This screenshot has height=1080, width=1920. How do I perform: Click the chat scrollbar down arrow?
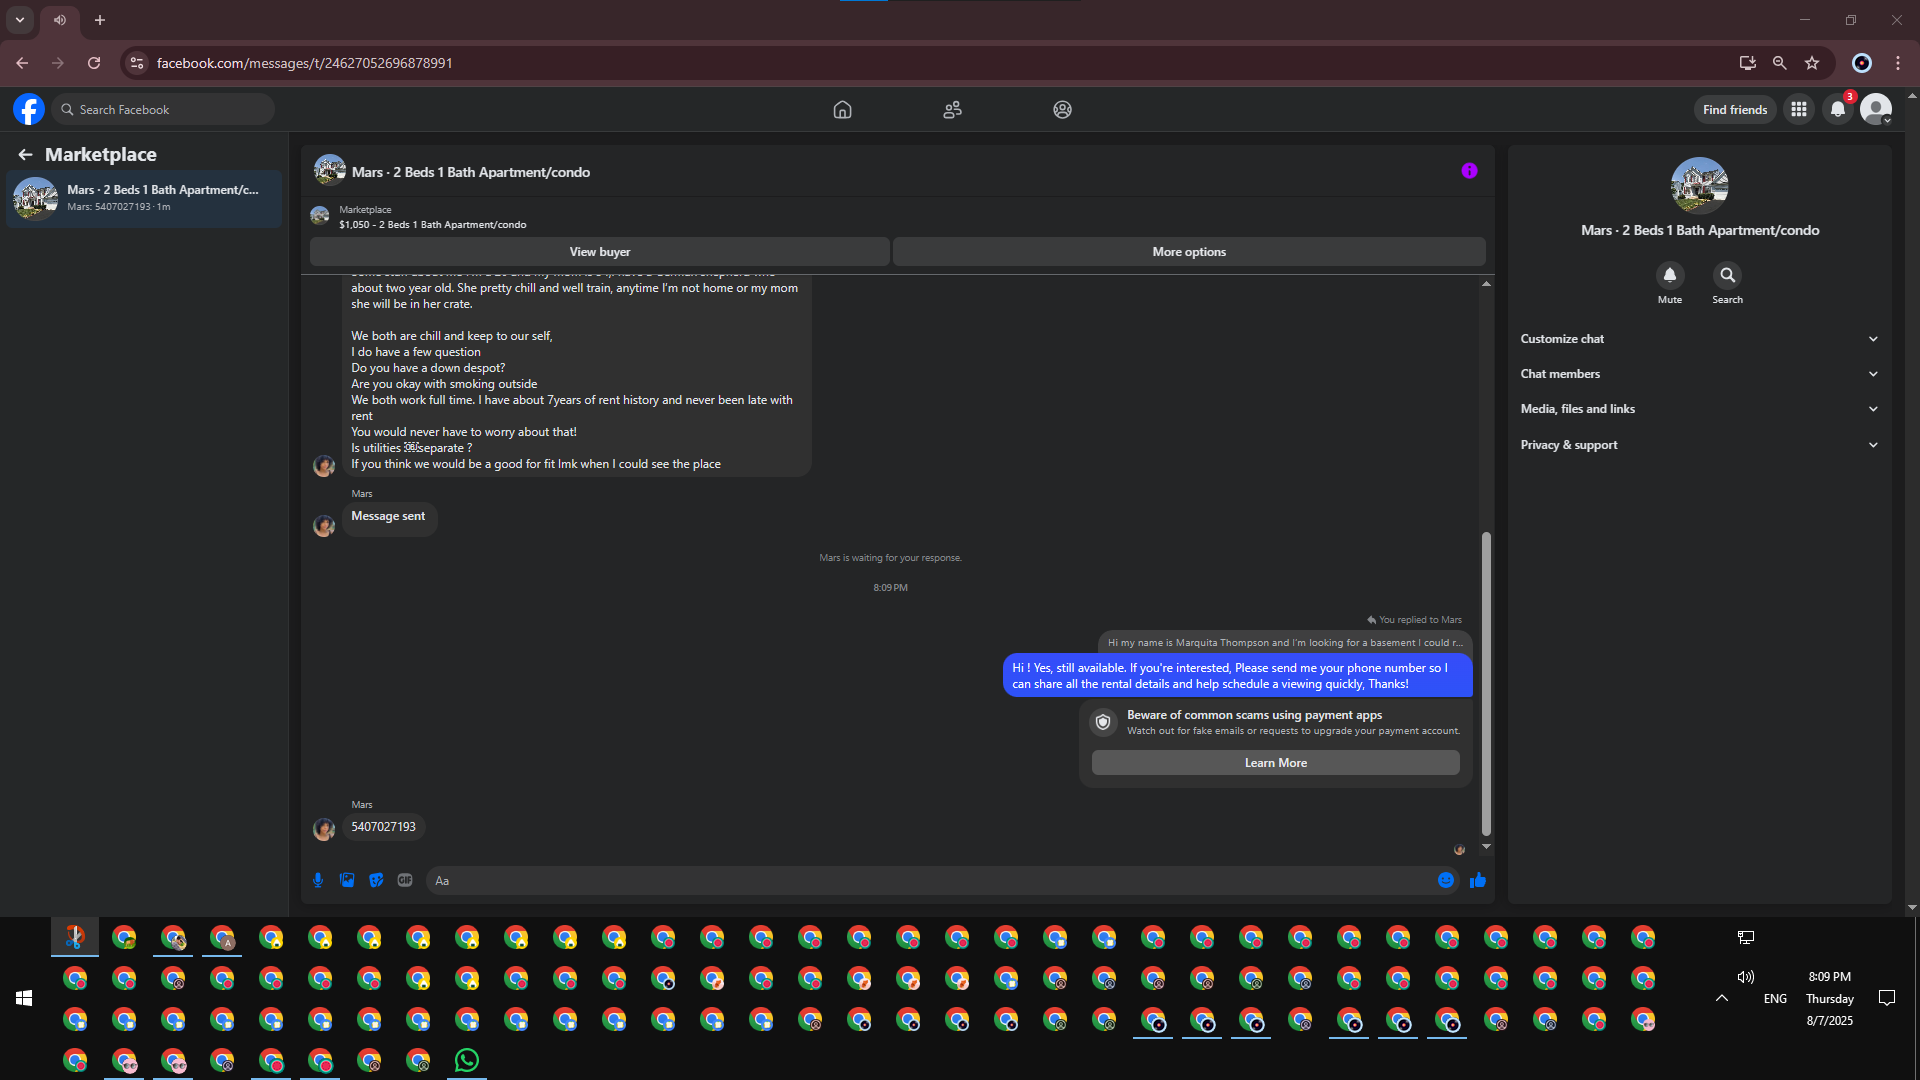pos(1486,847)
